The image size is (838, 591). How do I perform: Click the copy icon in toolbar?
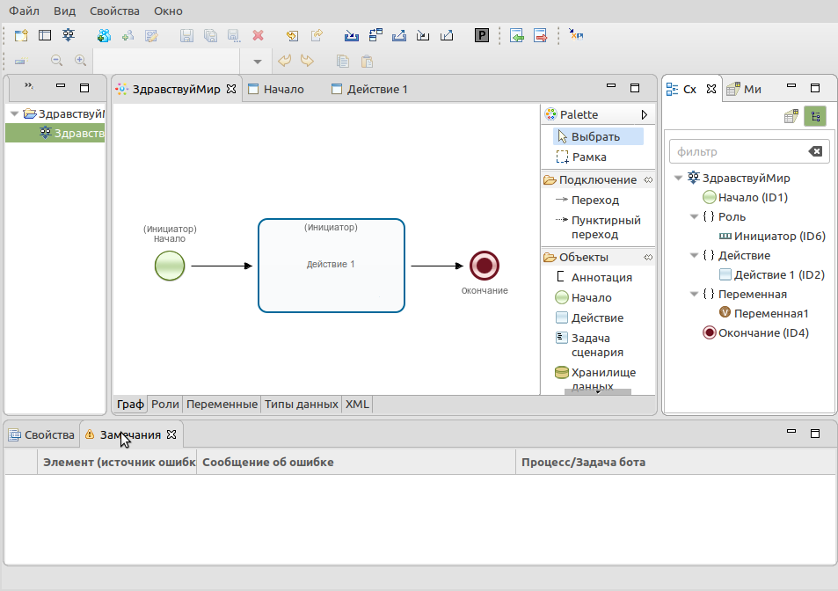click(x=343, y=61)
